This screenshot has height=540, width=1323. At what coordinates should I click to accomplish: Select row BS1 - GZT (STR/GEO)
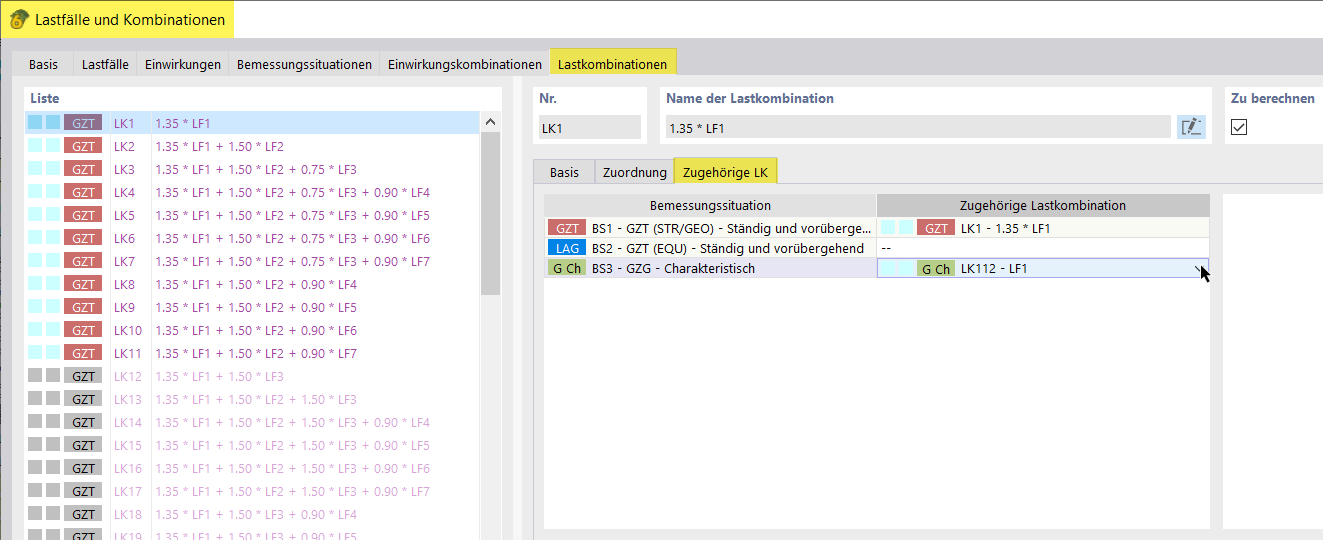(x=710, y=228)
